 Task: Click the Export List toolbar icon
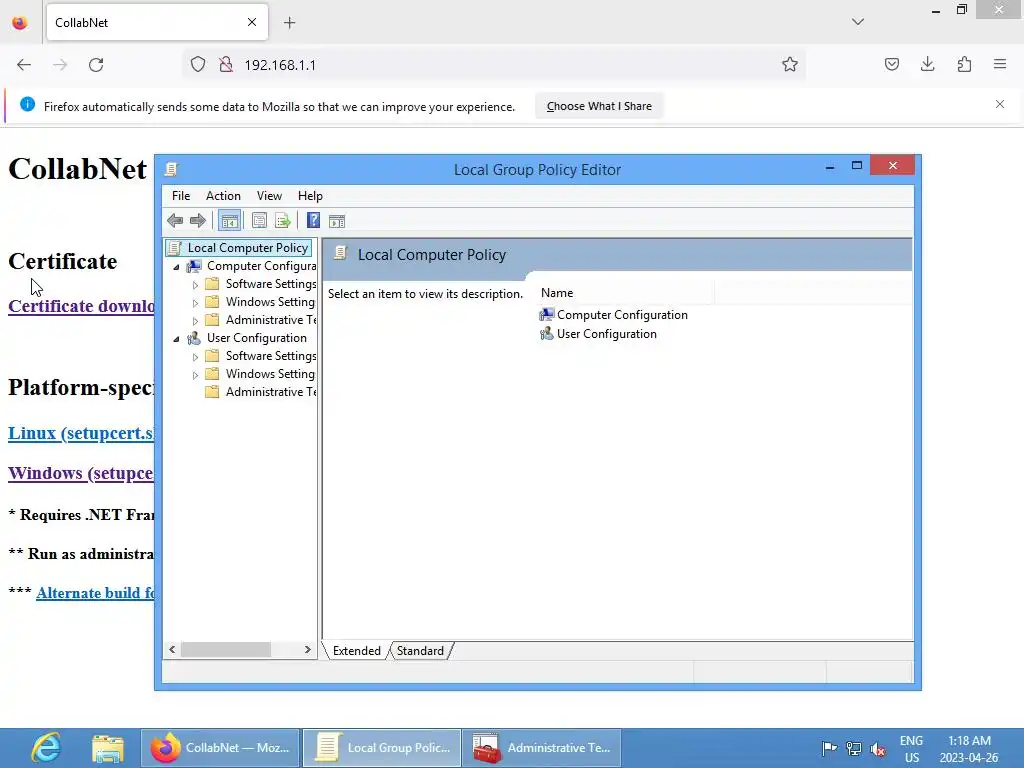point(283,221)
